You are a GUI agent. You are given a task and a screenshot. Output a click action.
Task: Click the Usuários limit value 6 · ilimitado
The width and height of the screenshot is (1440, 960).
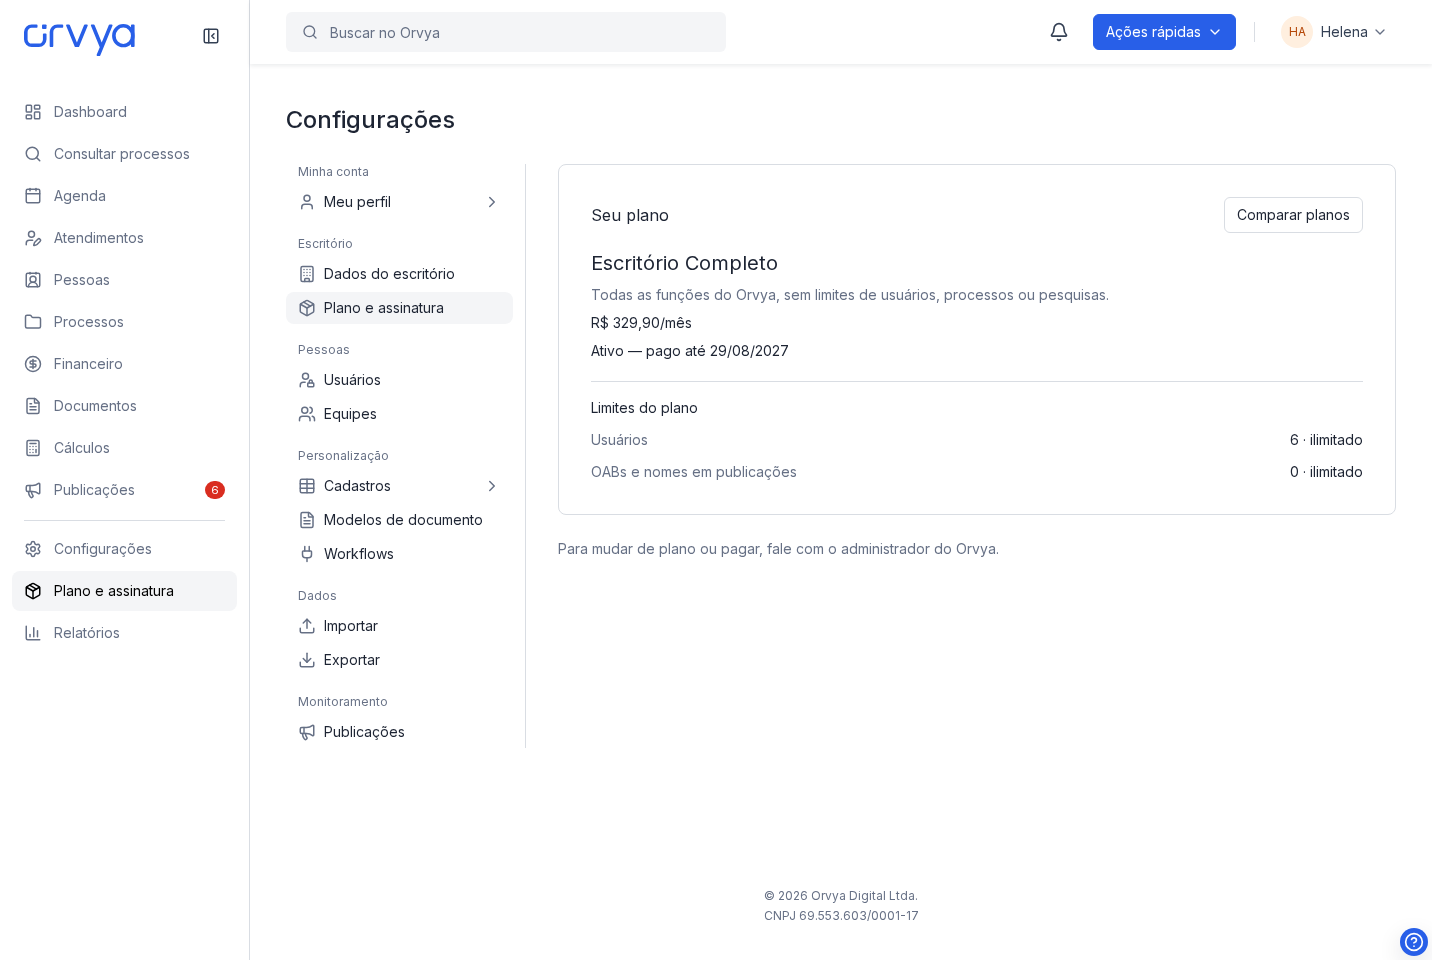pyautogui.click(x=1326, y=440)
